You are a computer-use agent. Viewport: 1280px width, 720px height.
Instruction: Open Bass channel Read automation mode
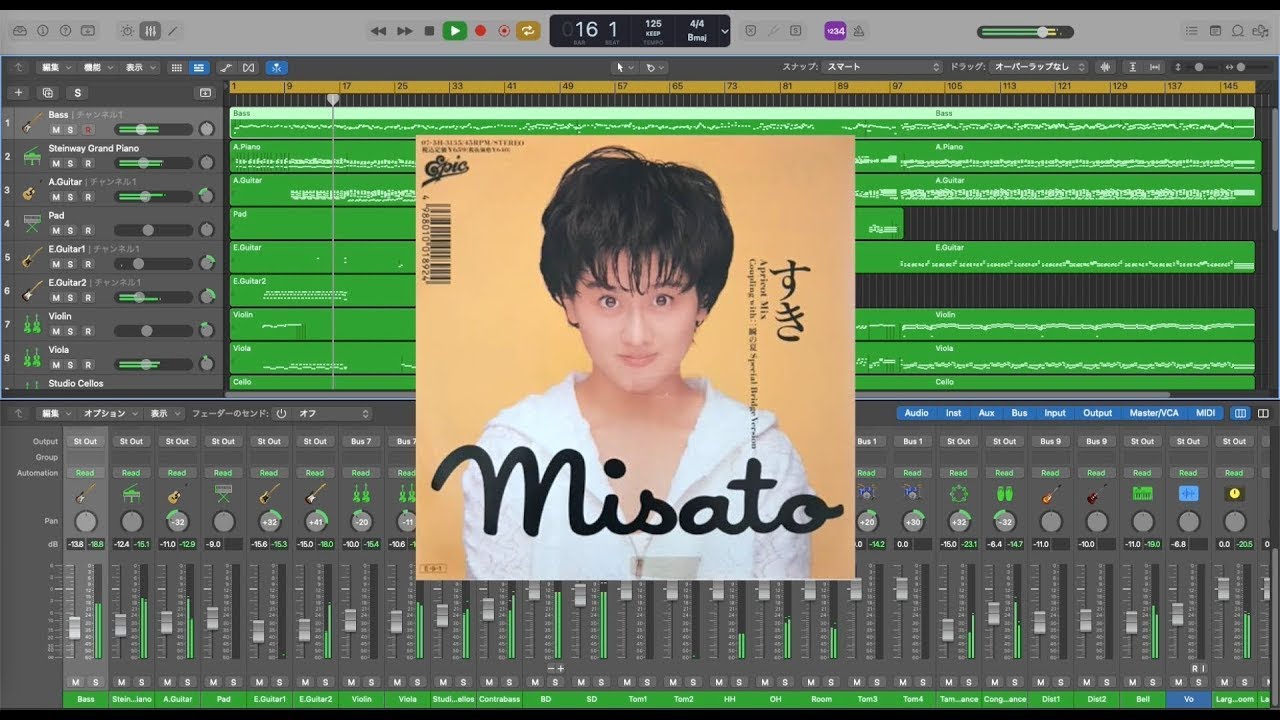coord(86,473)
